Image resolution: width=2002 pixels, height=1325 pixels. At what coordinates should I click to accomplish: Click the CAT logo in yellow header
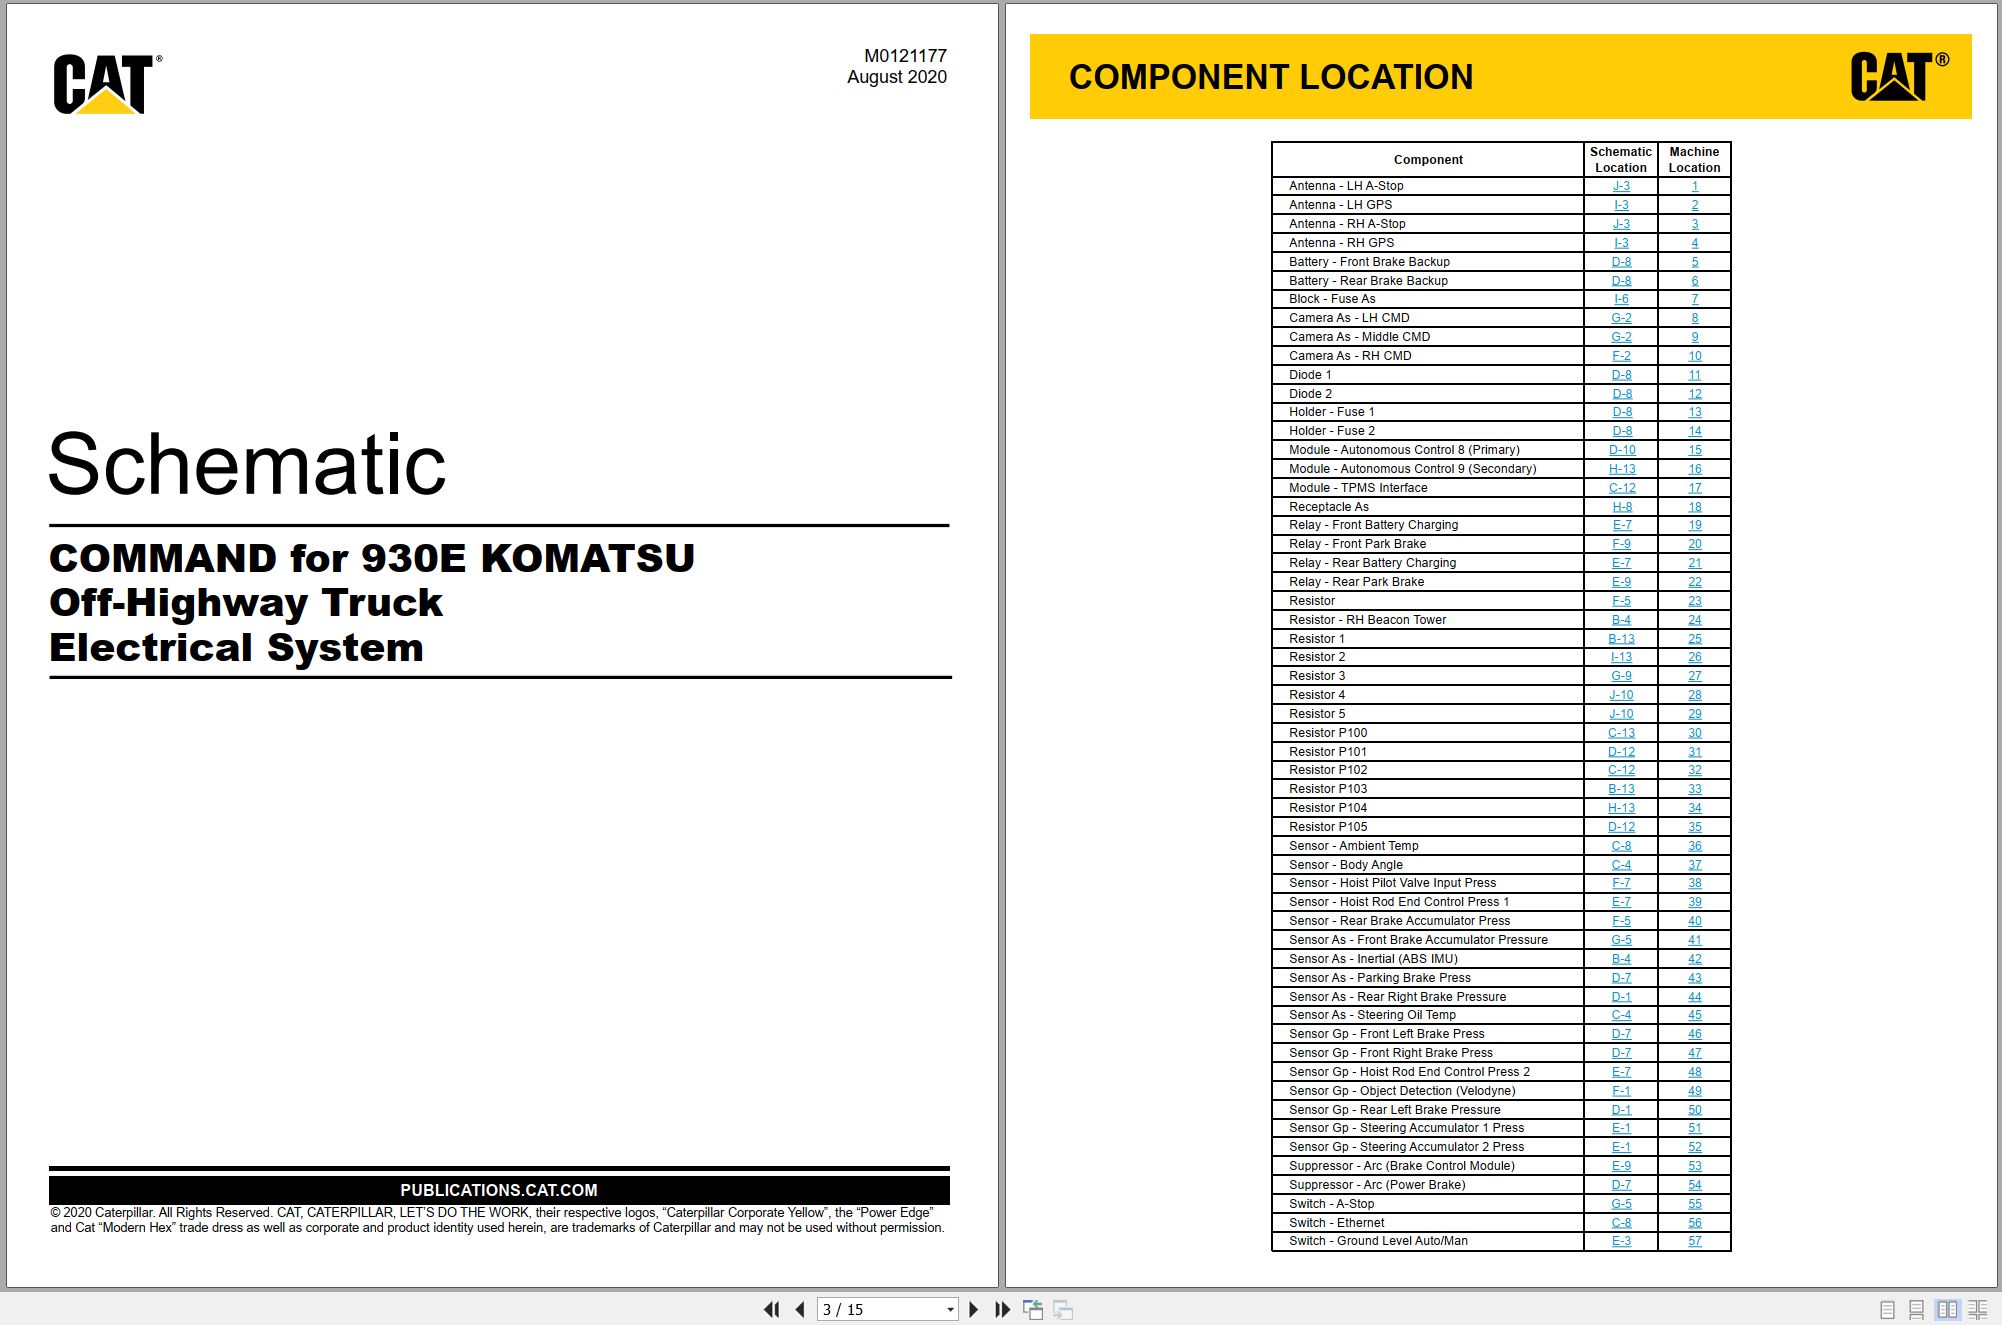click(1898, 76)
